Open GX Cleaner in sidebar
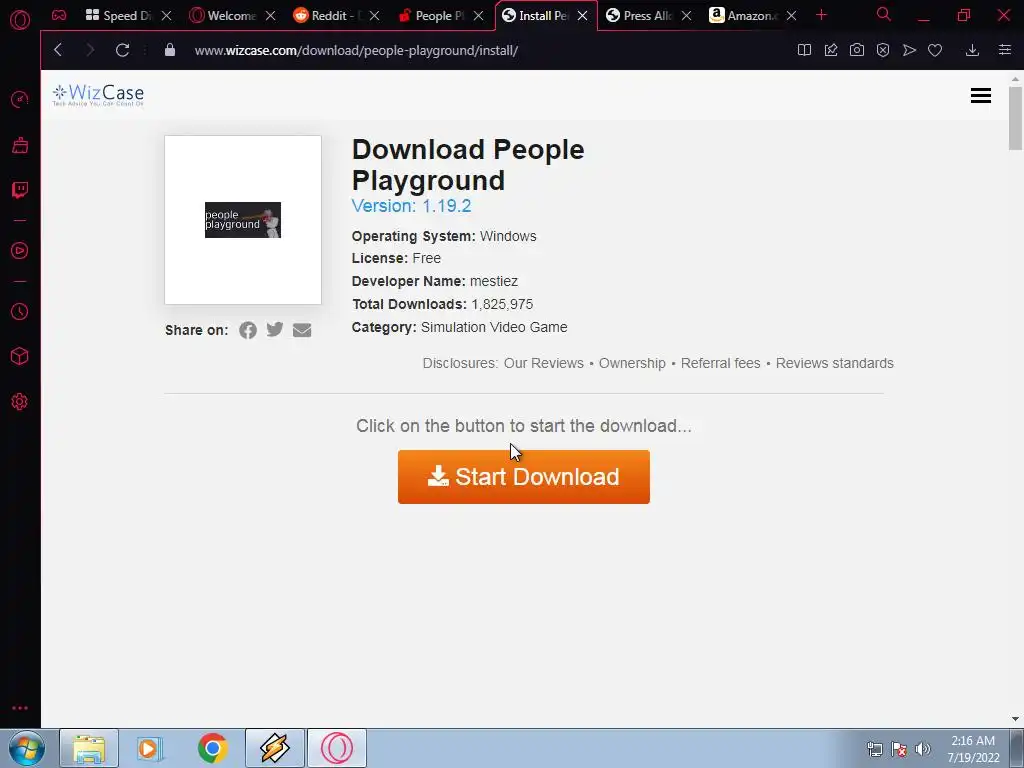This screenshot has height=768, width=1024. [x=20, y=145]
